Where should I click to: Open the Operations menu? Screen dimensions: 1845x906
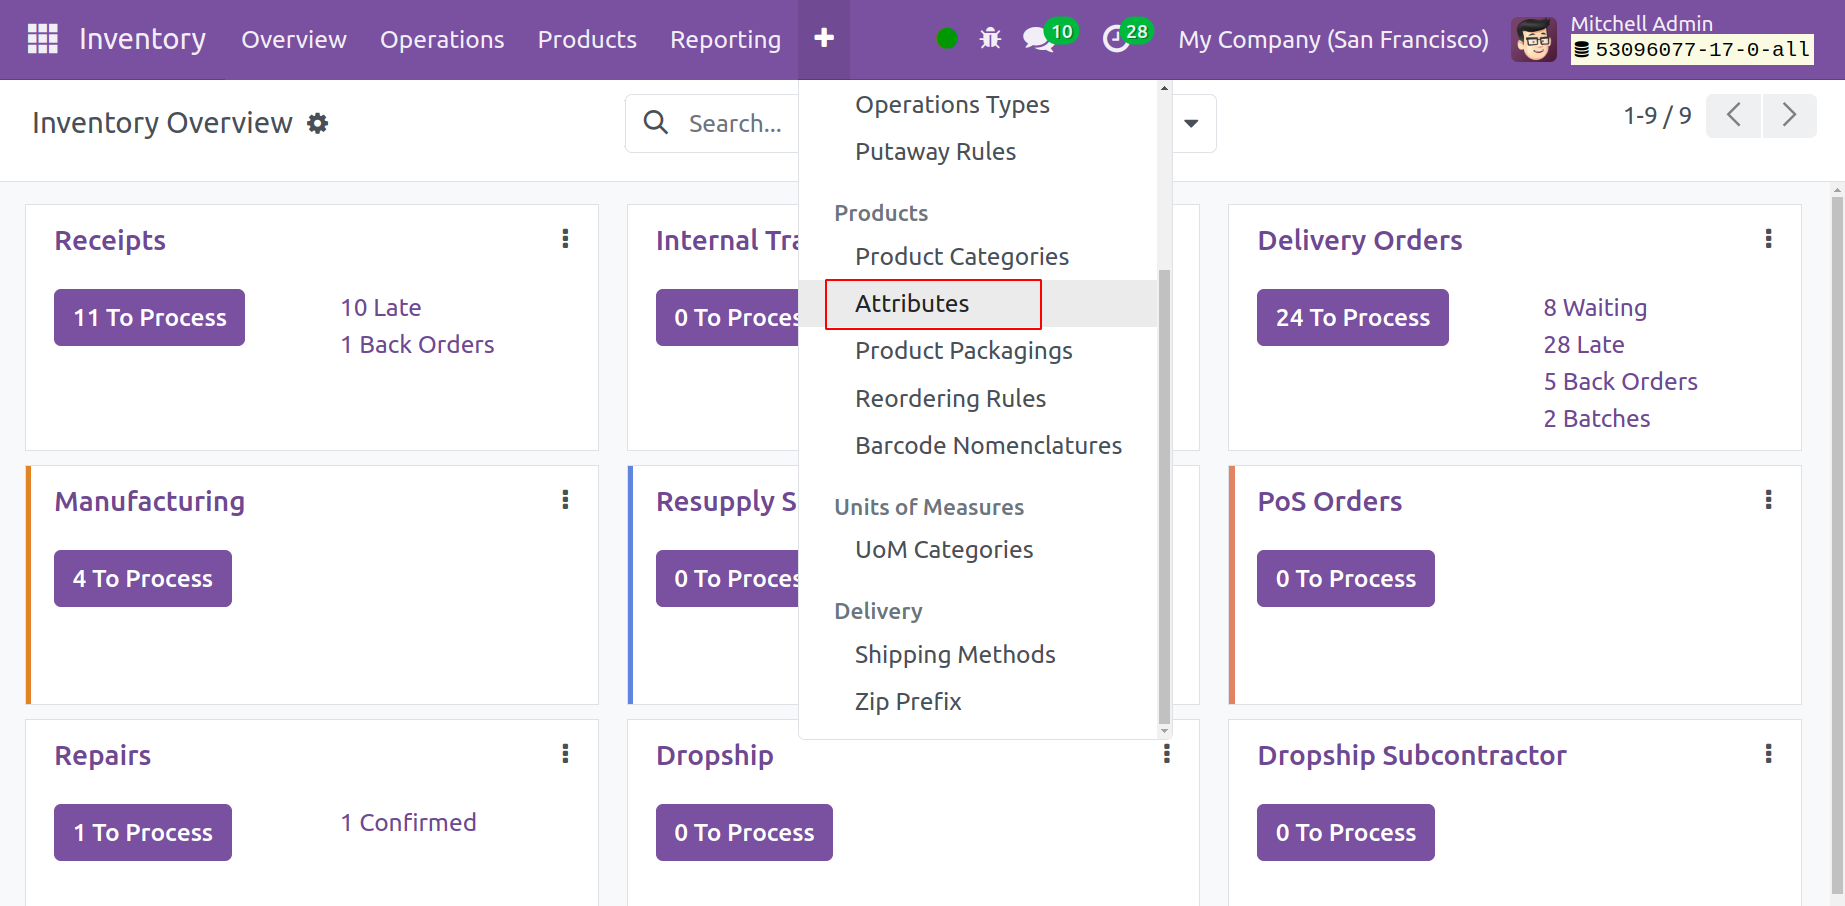point(441,40)
